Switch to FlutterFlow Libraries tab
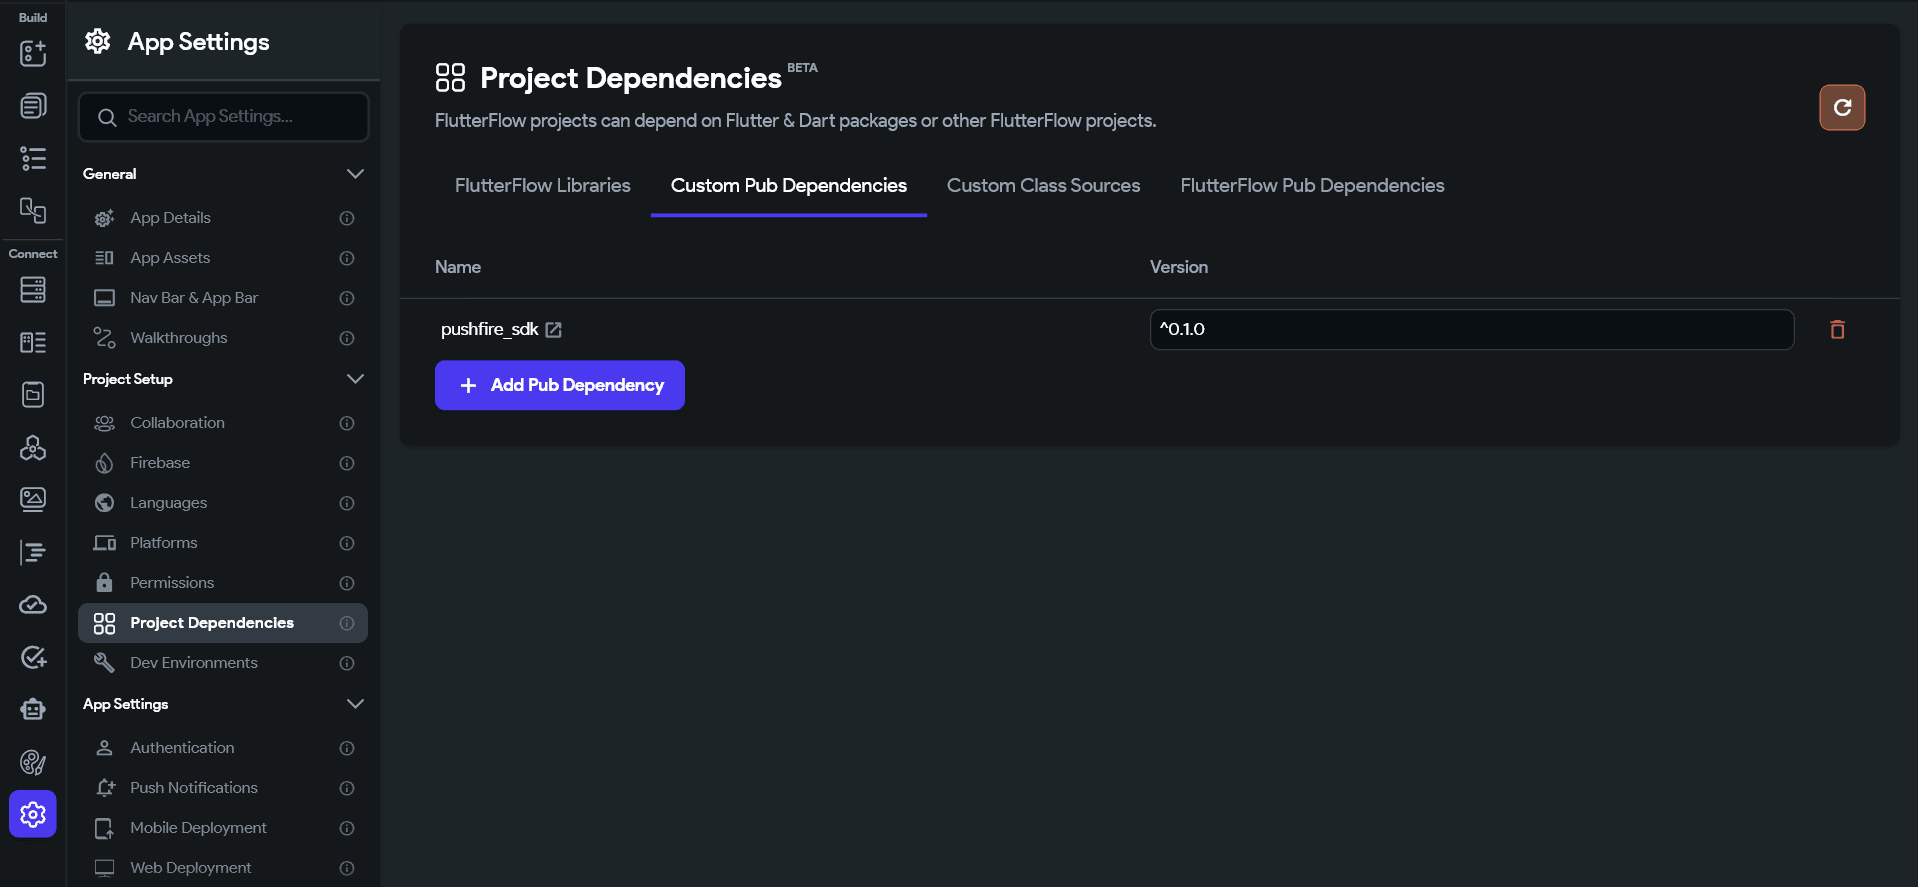 pos(542,186)
